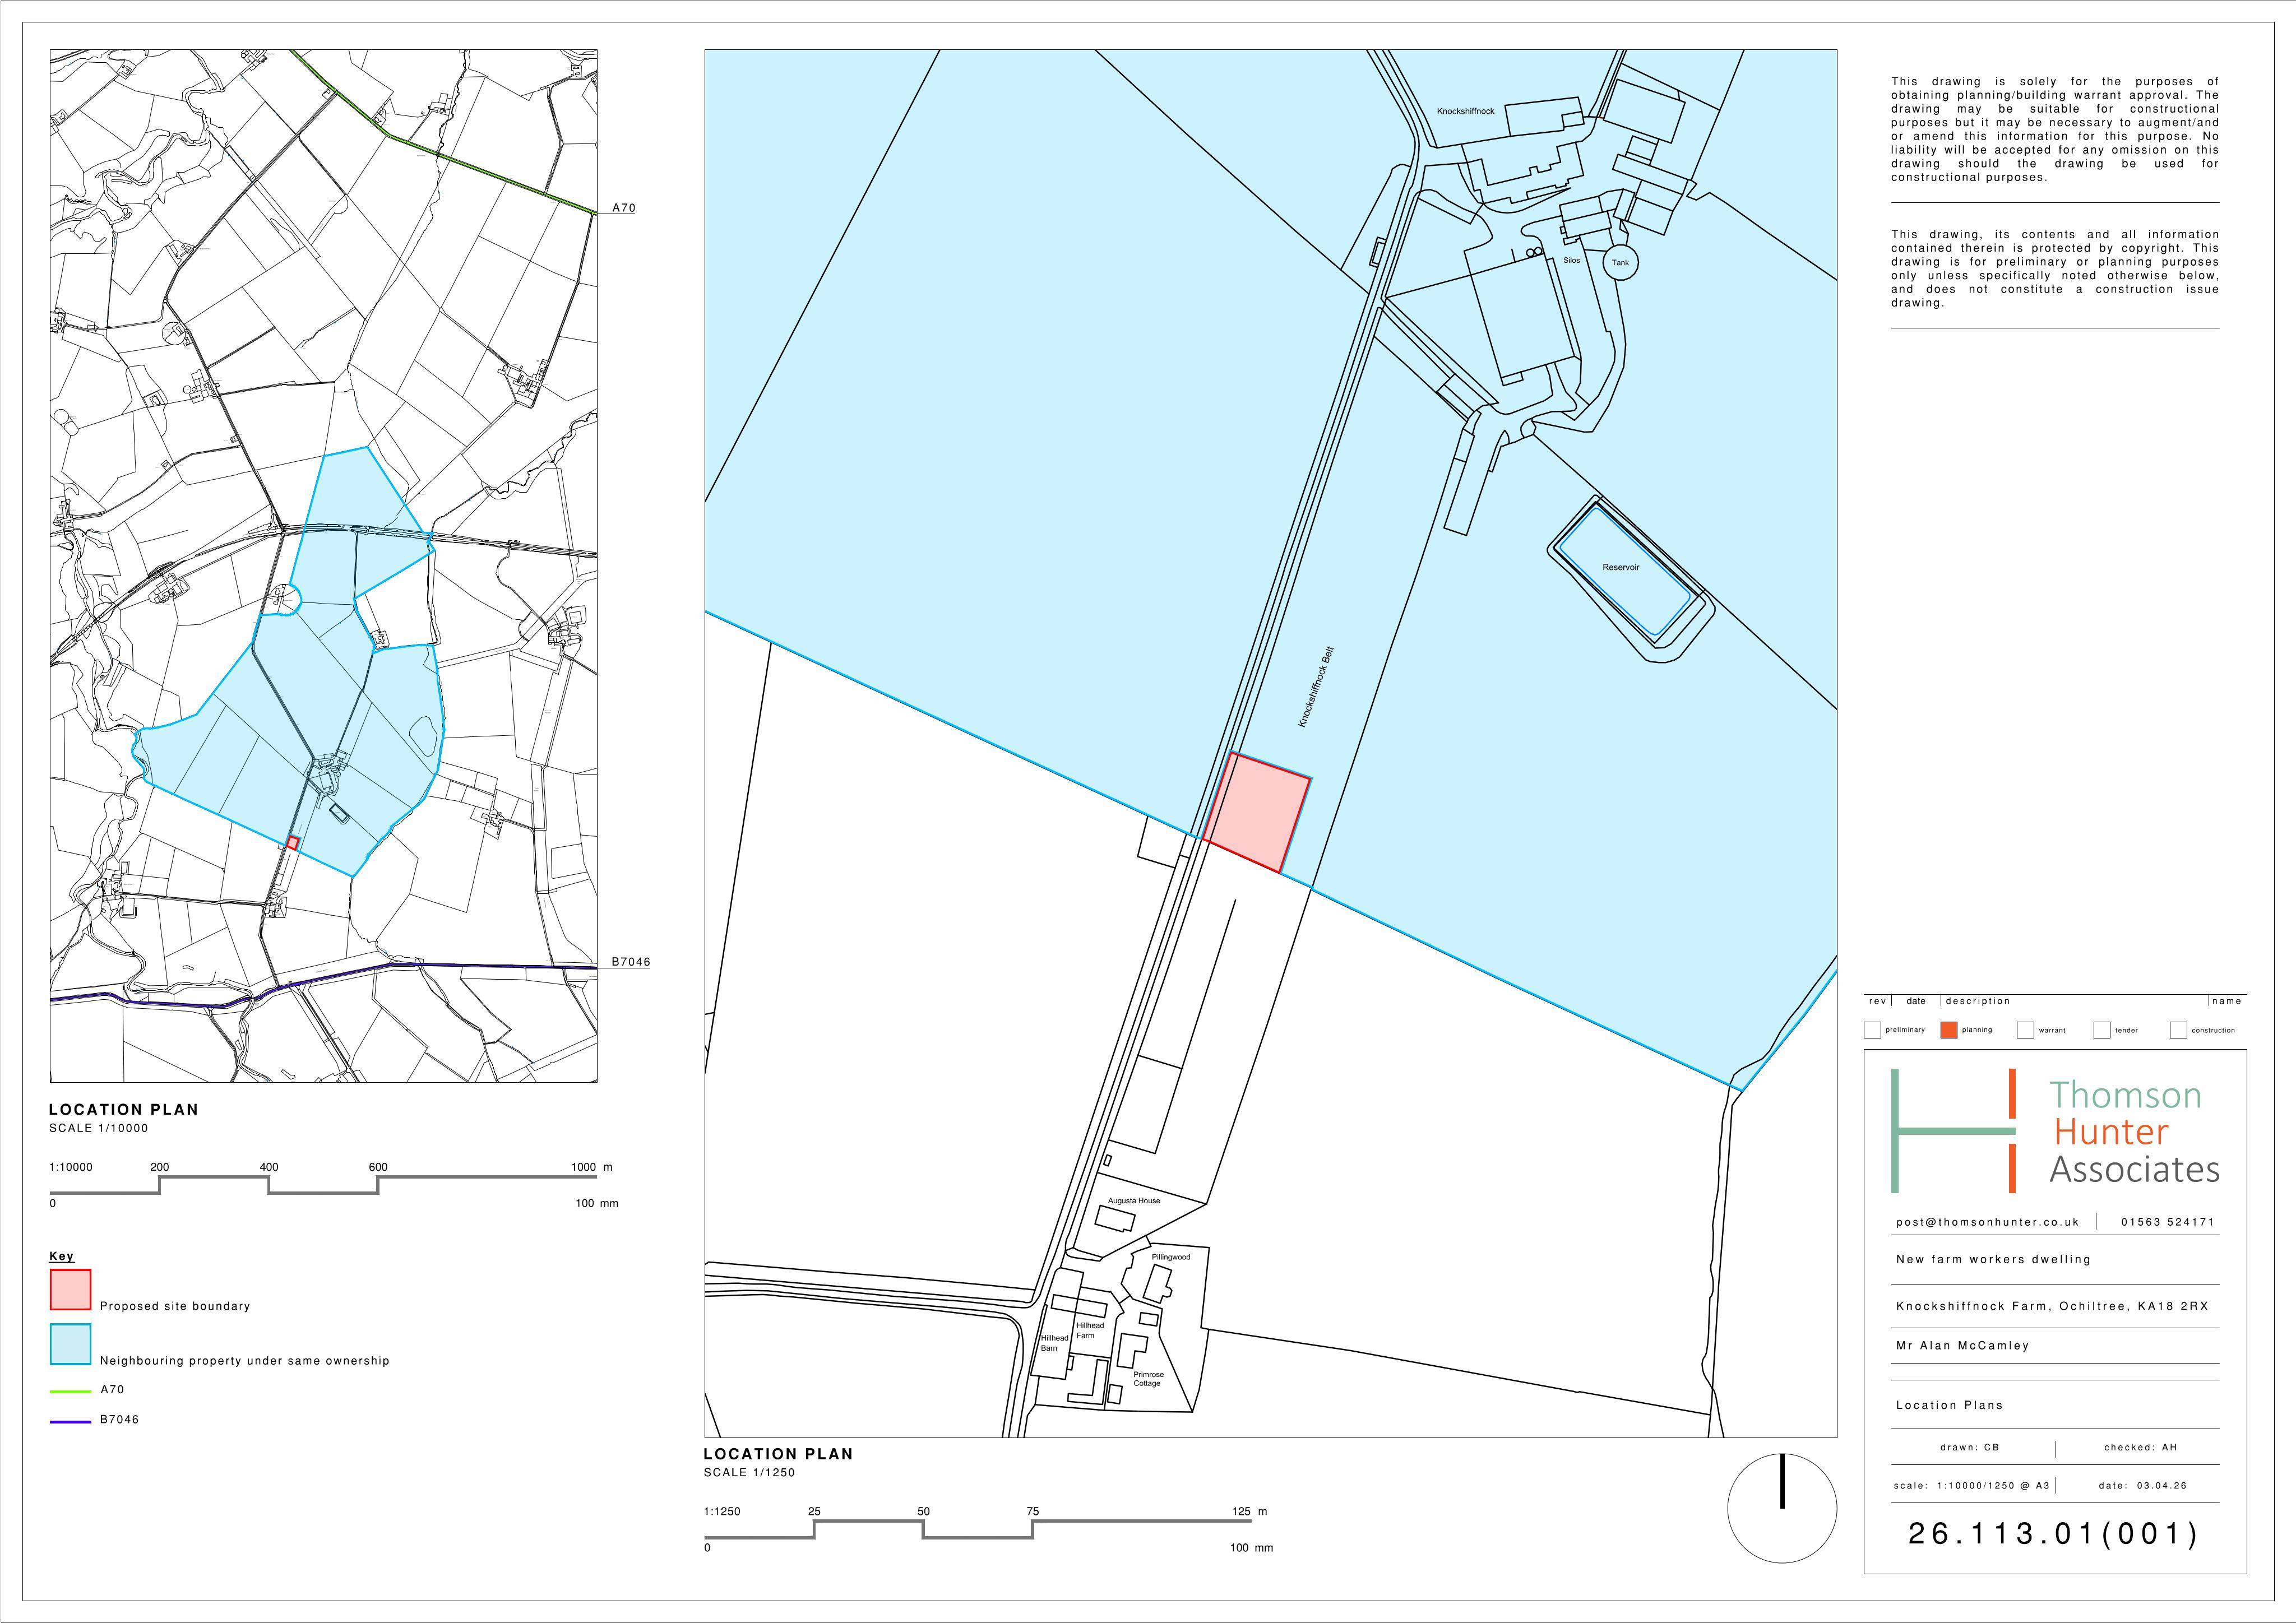Click the 'date: 03.04.26' field
The width and height of the screenshot is (2296, 1623).
pyautogui.click(x=2142, y=1486)
